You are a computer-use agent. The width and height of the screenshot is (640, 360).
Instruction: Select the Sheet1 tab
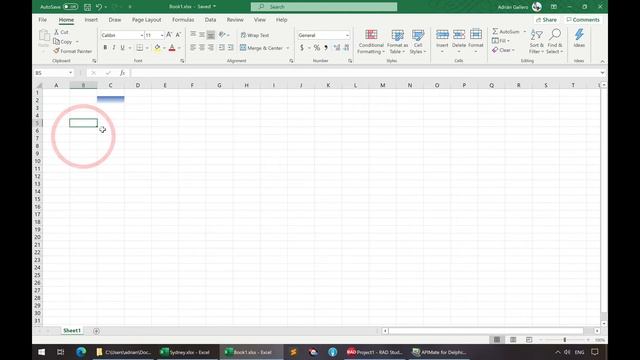72,331
